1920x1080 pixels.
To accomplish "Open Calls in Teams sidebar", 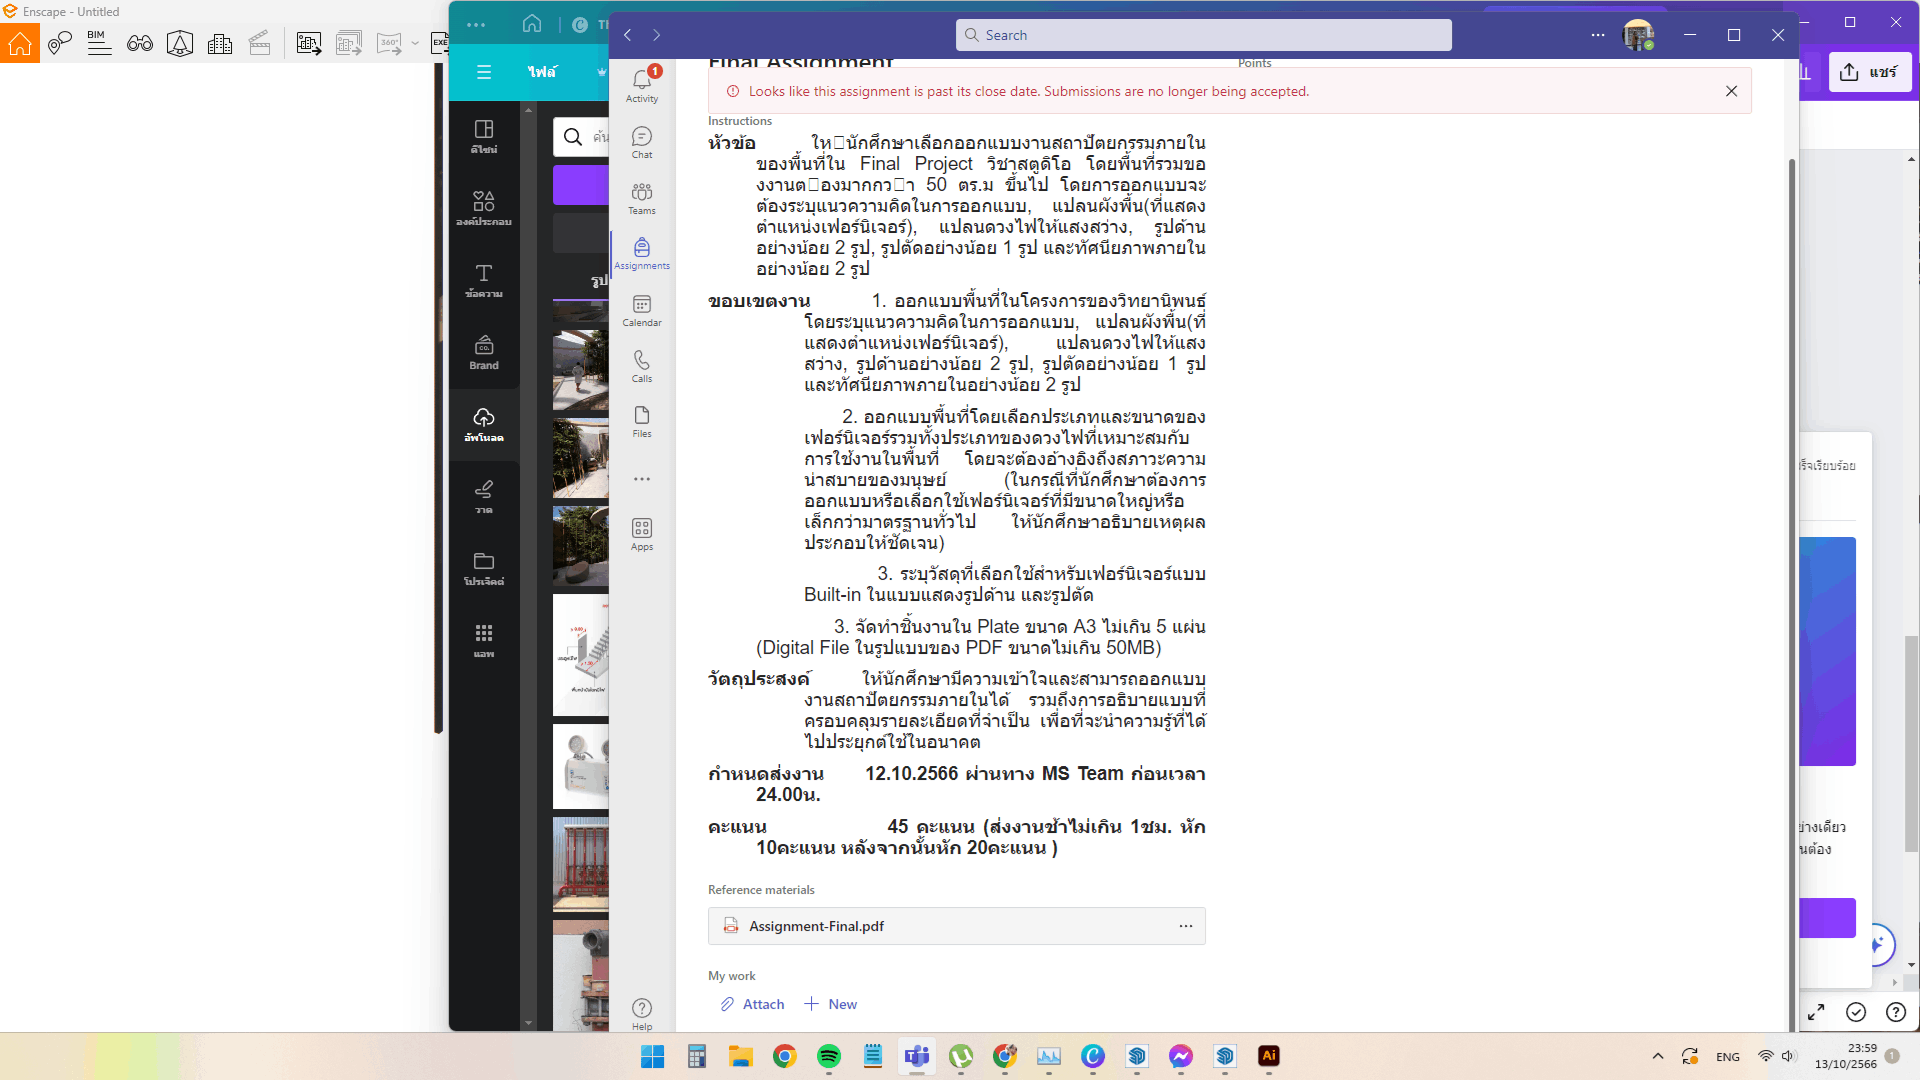I will (642, 366).
